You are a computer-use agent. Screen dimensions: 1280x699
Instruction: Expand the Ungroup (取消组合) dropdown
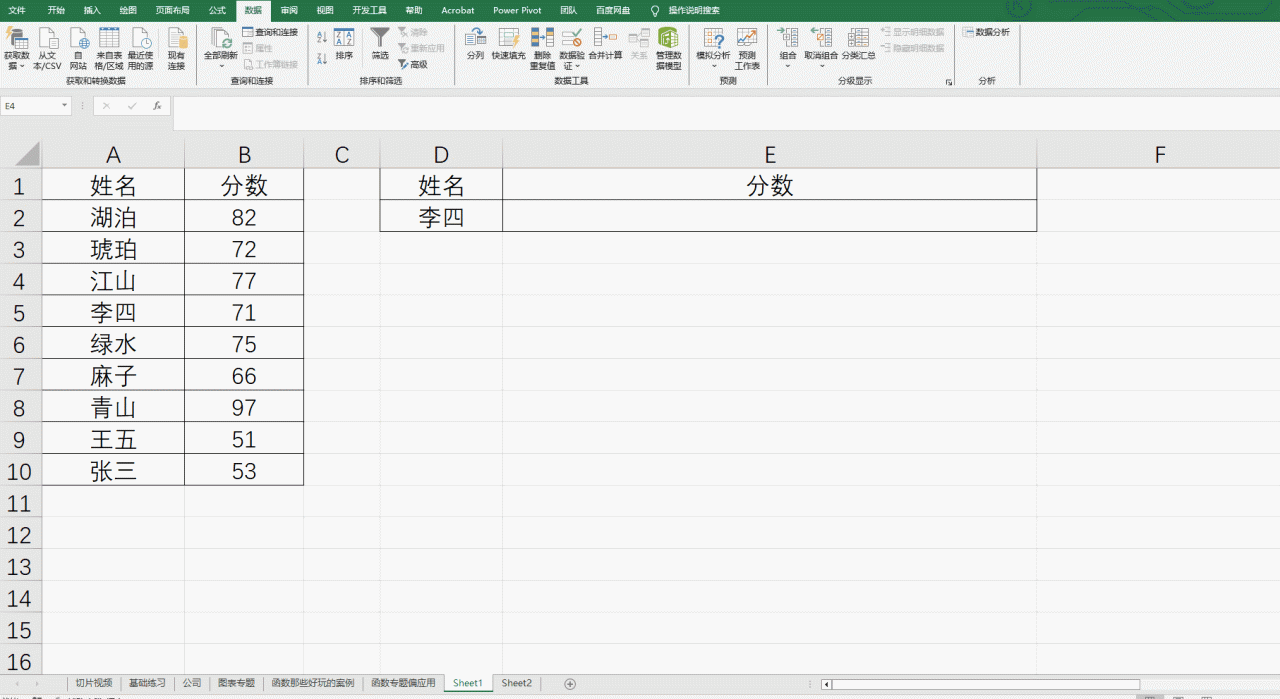point(821,66)
